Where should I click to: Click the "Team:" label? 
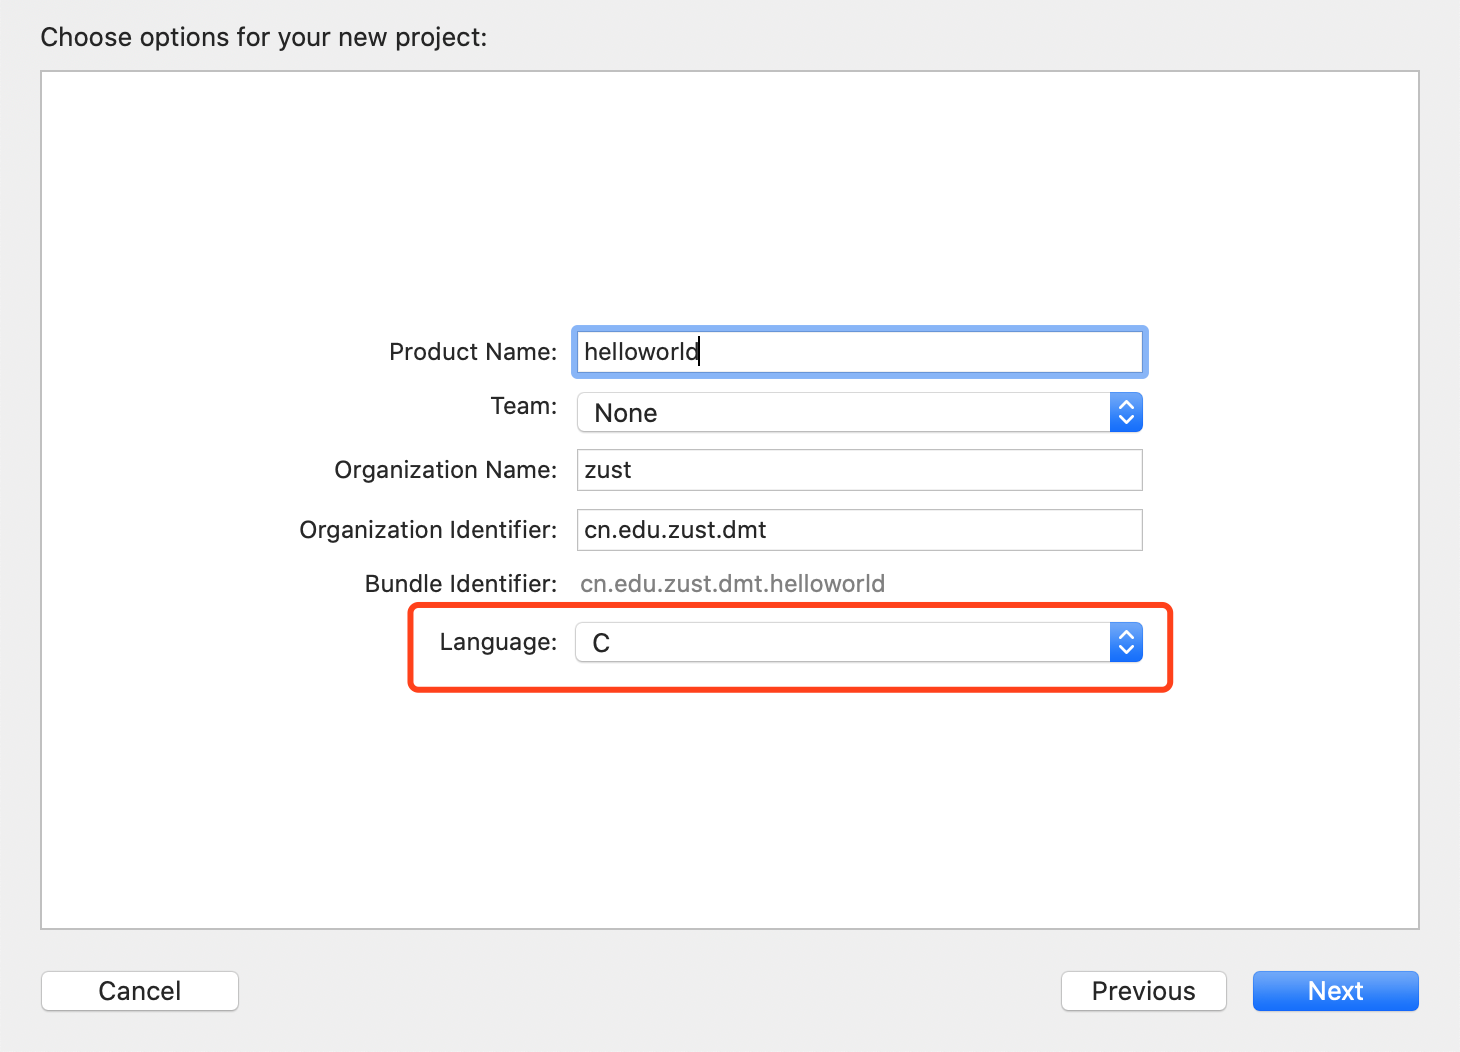click(x=523, y=406)
